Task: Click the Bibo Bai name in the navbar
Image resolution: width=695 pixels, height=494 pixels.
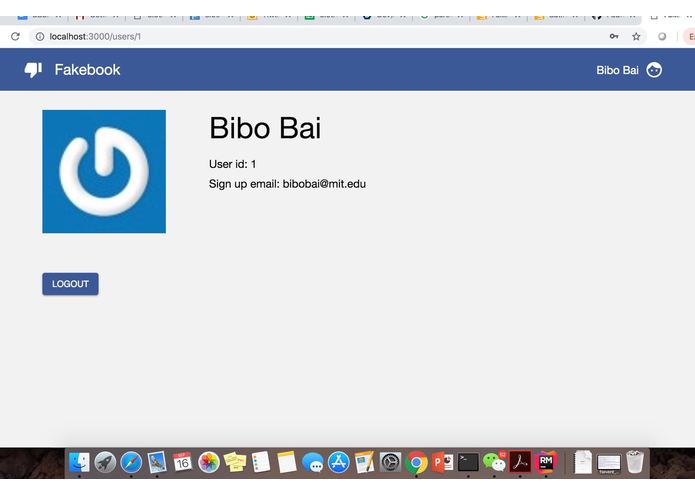Action: (x=617, y=70)
